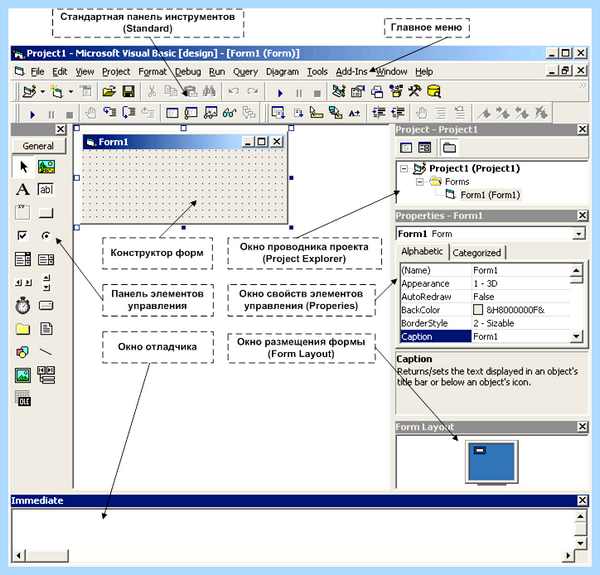Screen dimensions: 600x575
Task: Select the ComboBox control tool
Action: coord(23,259)
